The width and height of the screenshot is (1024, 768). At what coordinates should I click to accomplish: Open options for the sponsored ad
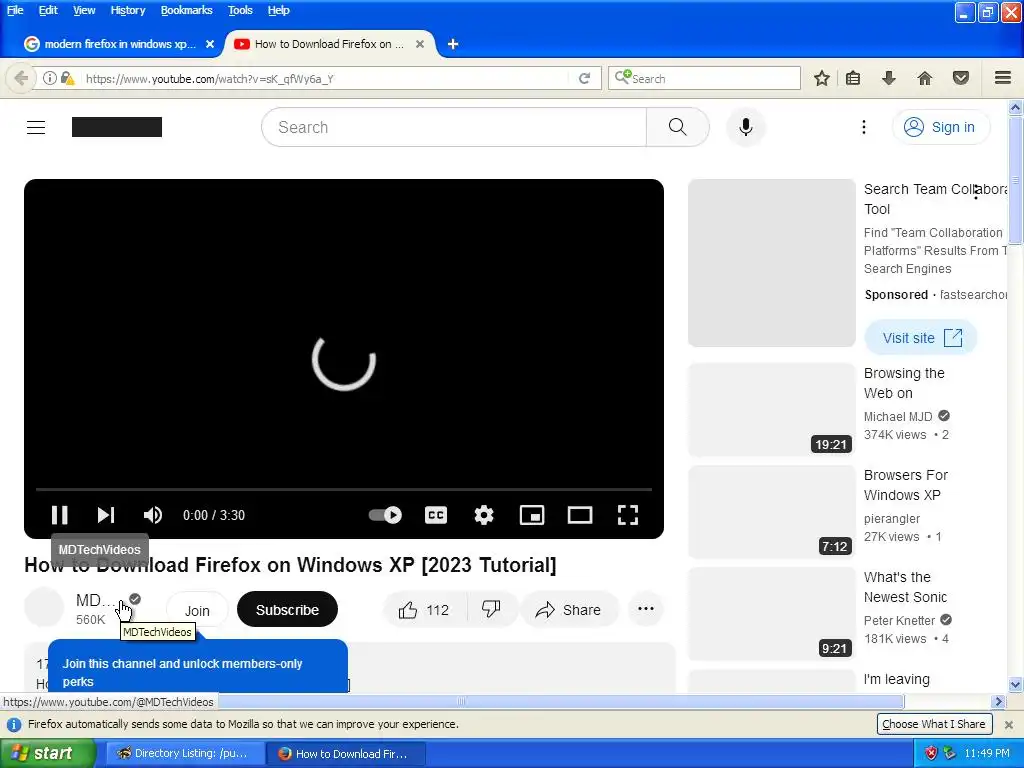tap(976, 191)
